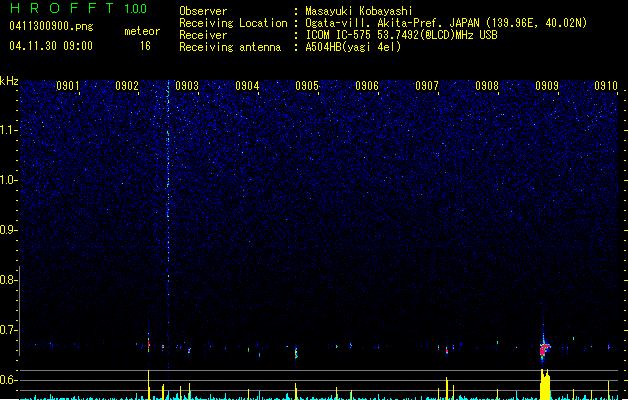Click the meteor label

(142, 31)
